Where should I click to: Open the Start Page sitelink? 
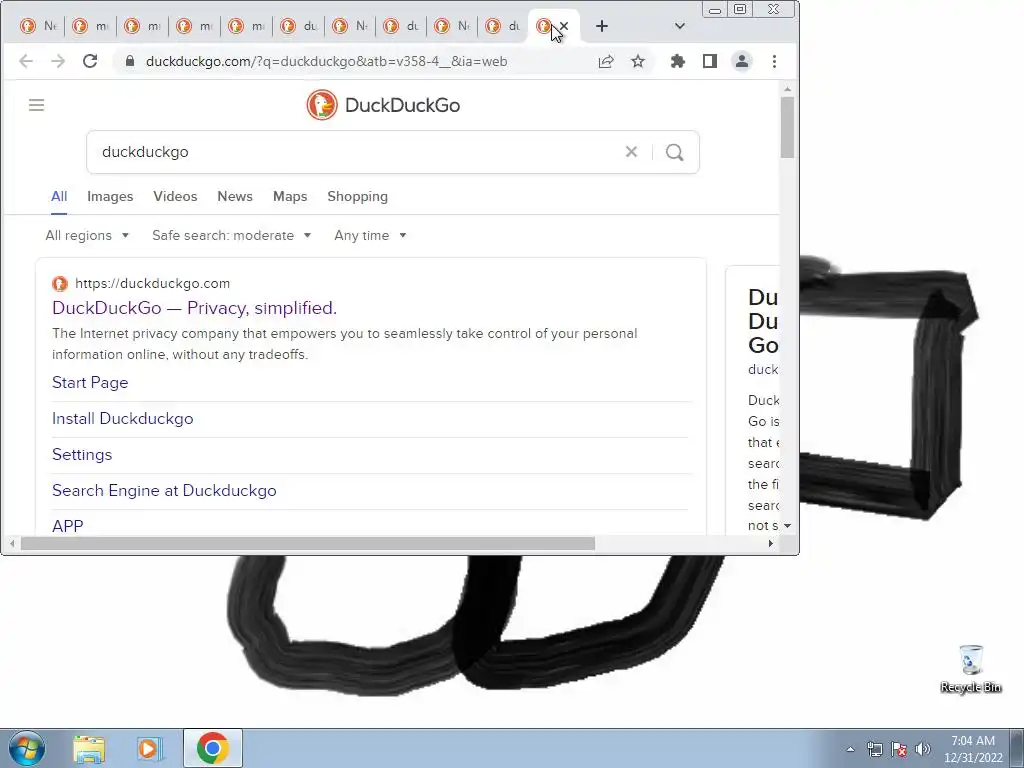pos(90,383)
